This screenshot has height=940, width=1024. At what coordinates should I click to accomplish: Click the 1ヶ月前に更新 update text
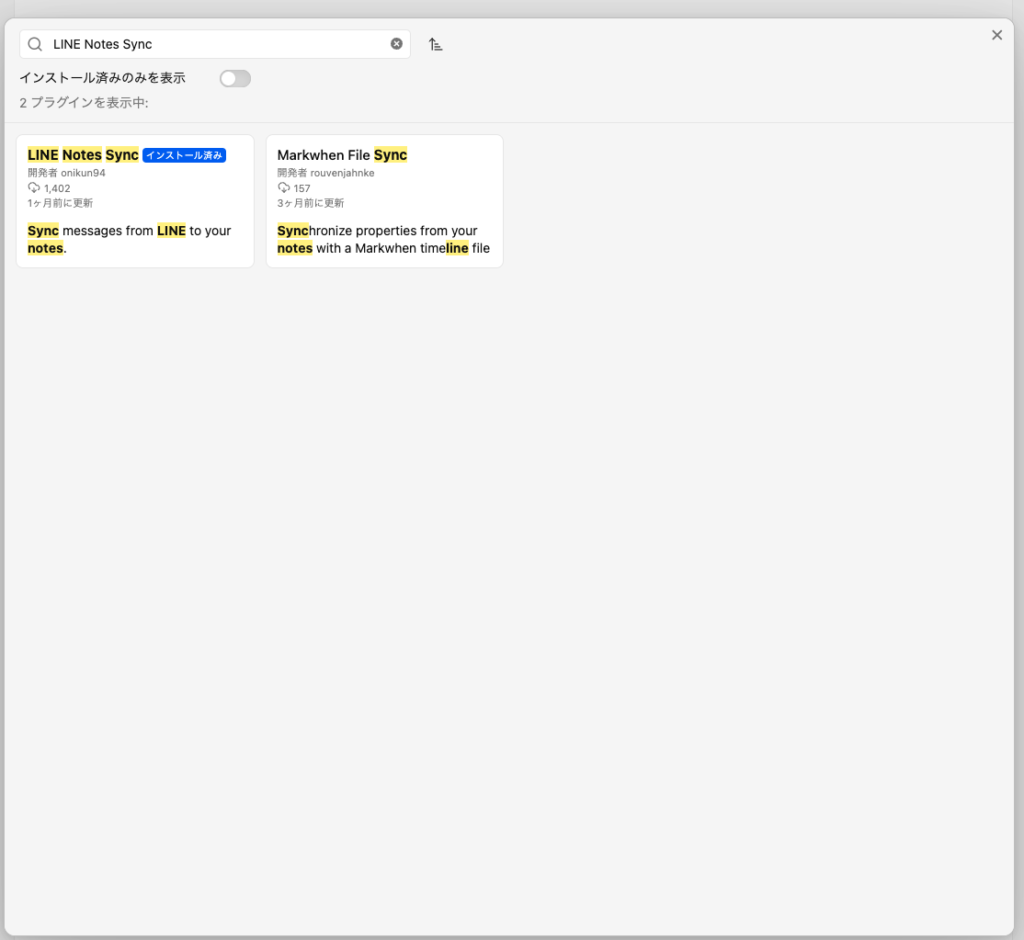pos(60,203)
